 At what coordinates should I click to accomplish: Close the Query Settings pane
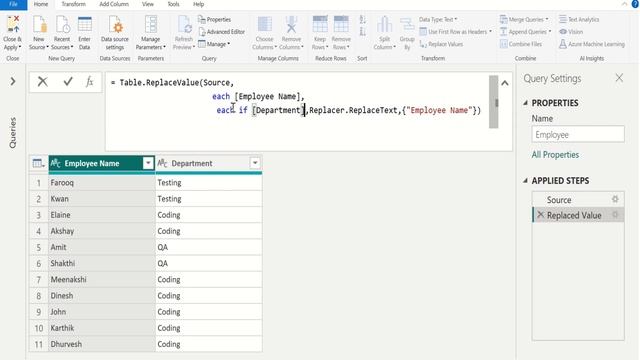point(619,78)
